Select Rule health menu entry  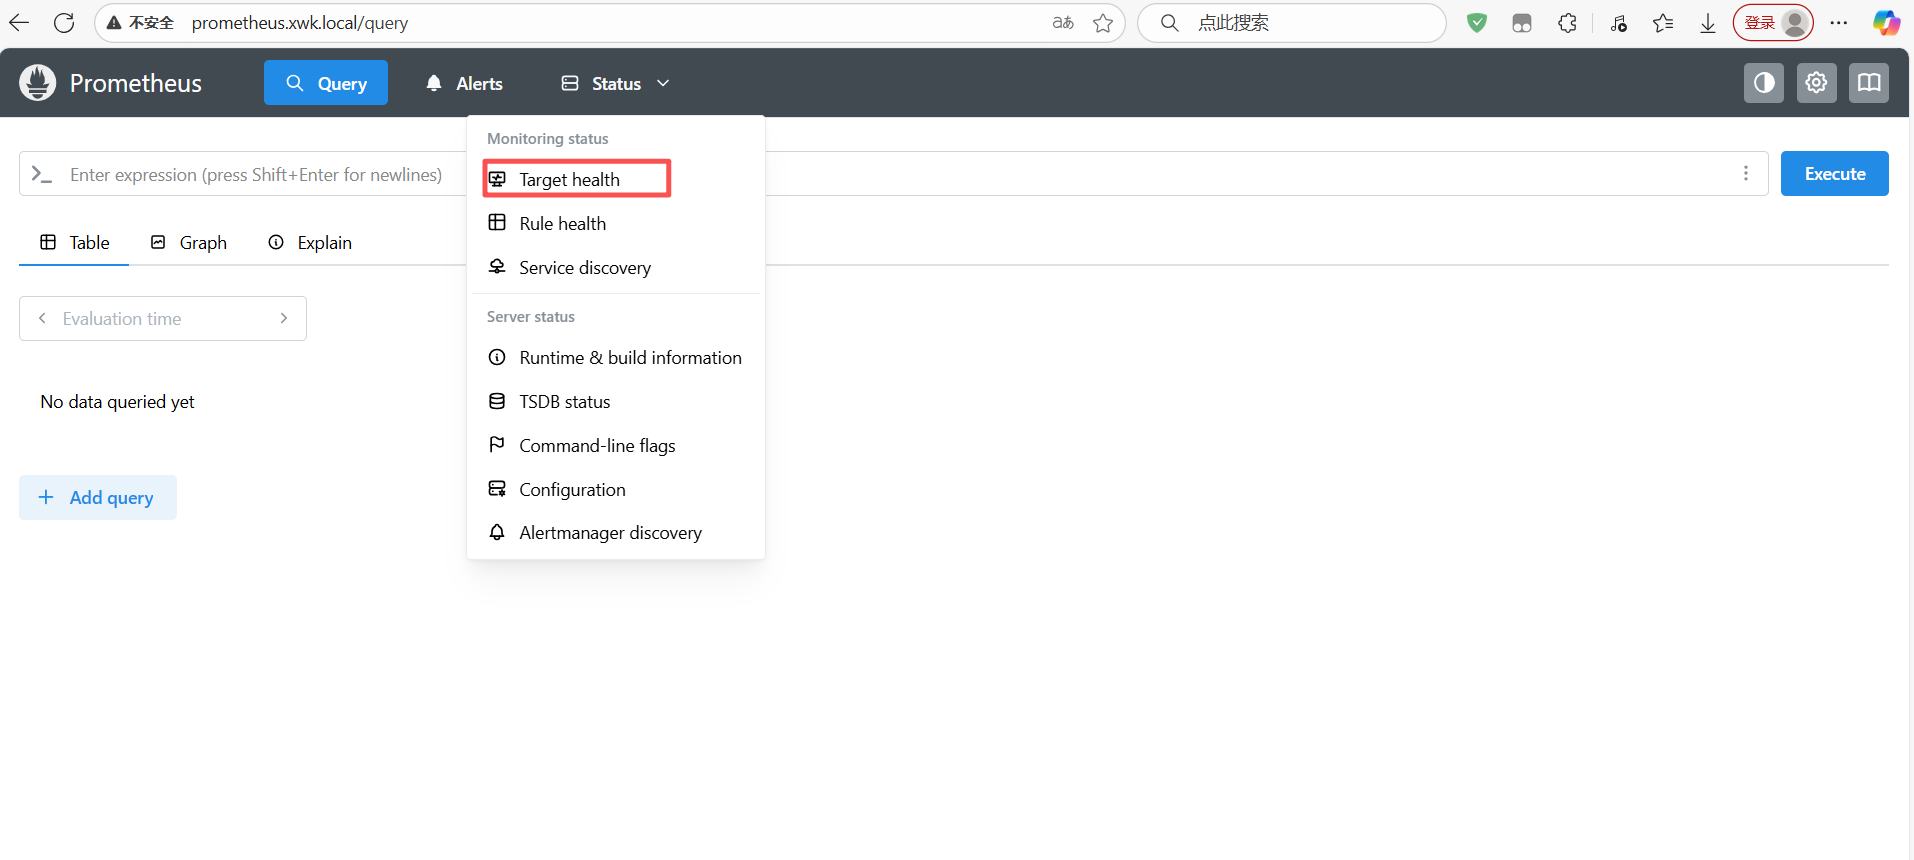[616, 223]
